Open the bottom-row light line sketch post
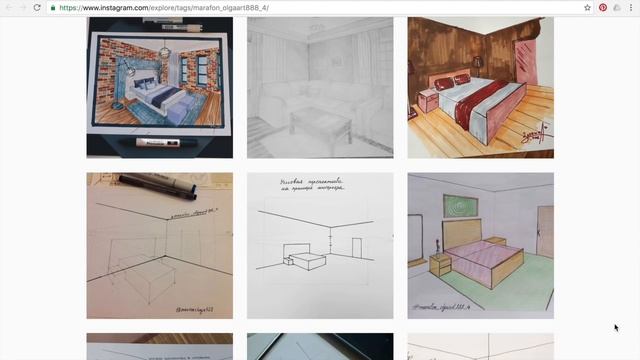 pyautogui.click(x=480, y=347)
